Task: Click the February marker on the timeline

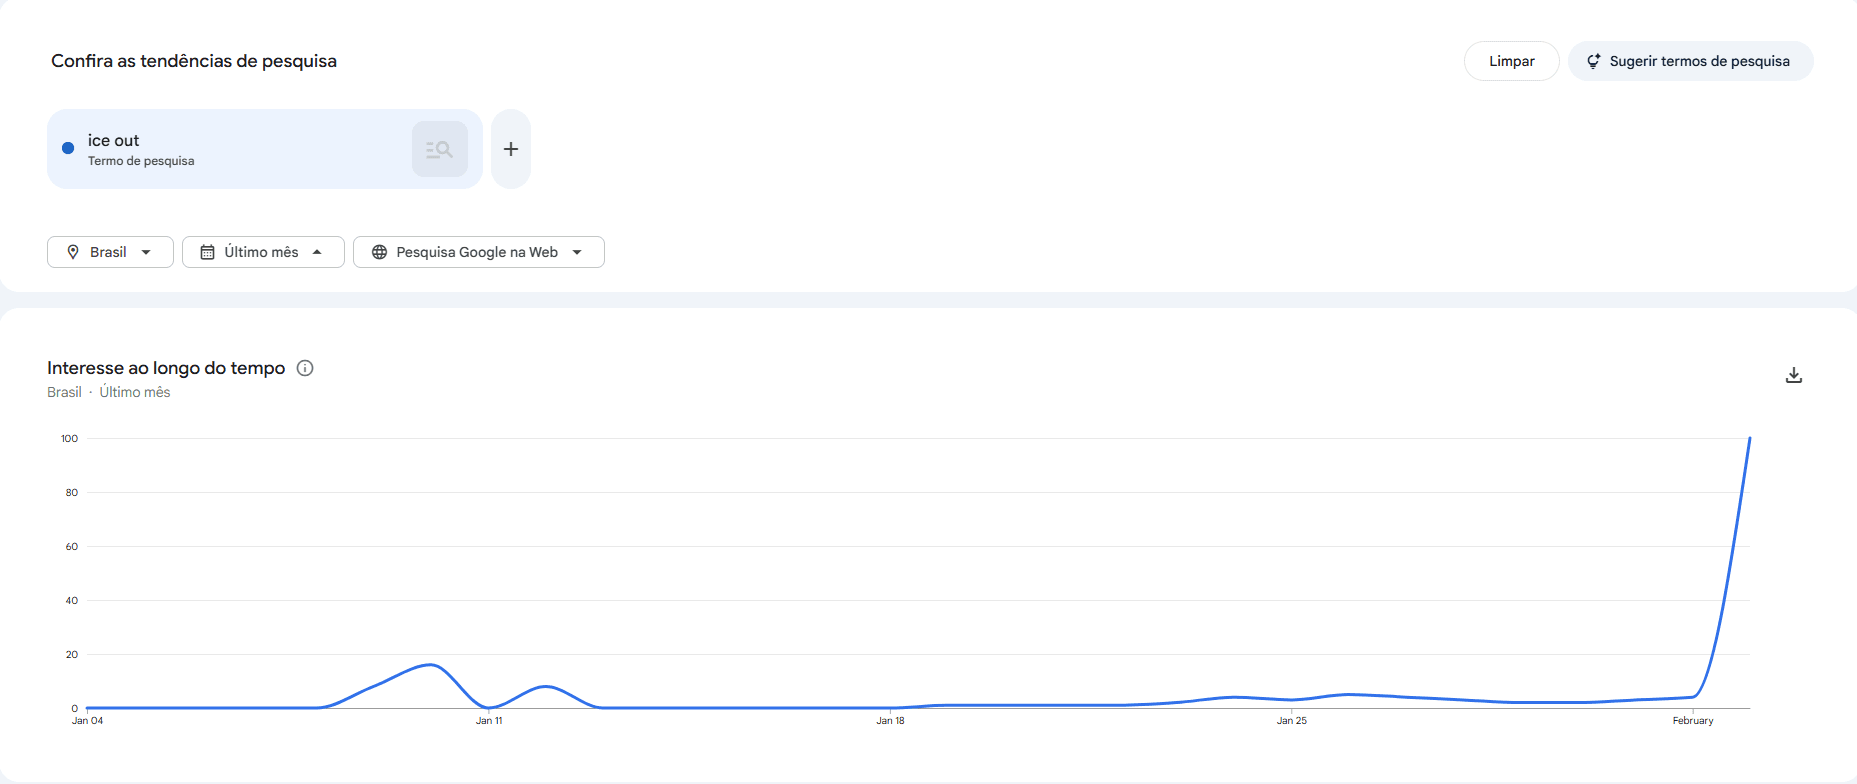Action: tap(1692, 720)
